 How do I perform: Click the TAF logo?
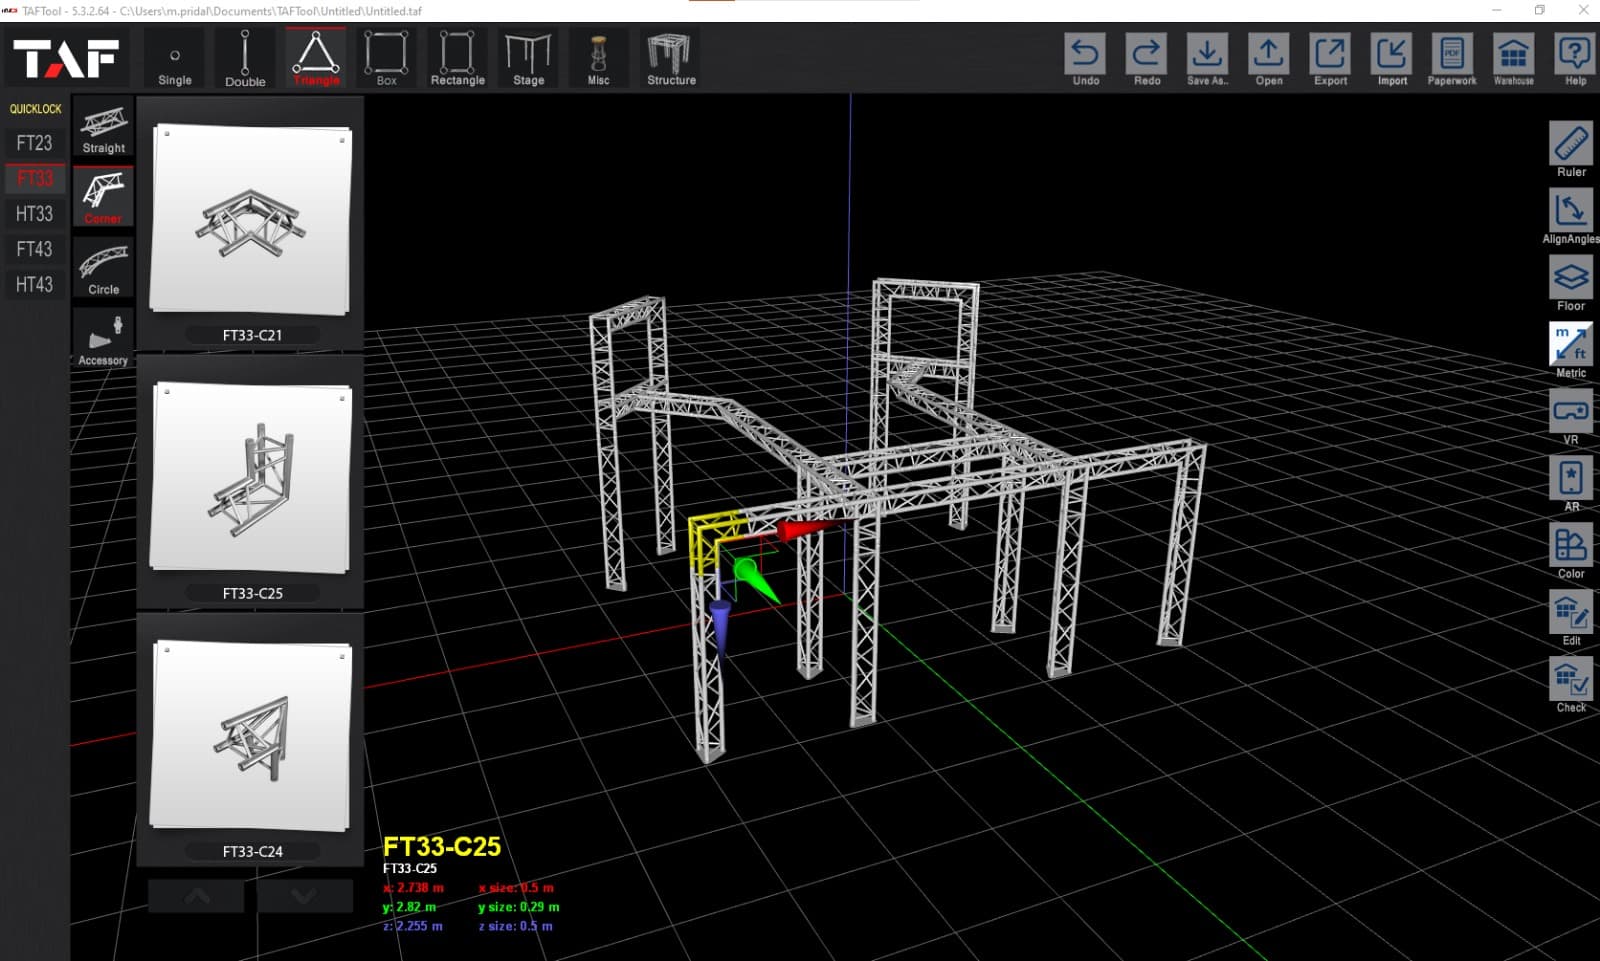tap(66, 59)
